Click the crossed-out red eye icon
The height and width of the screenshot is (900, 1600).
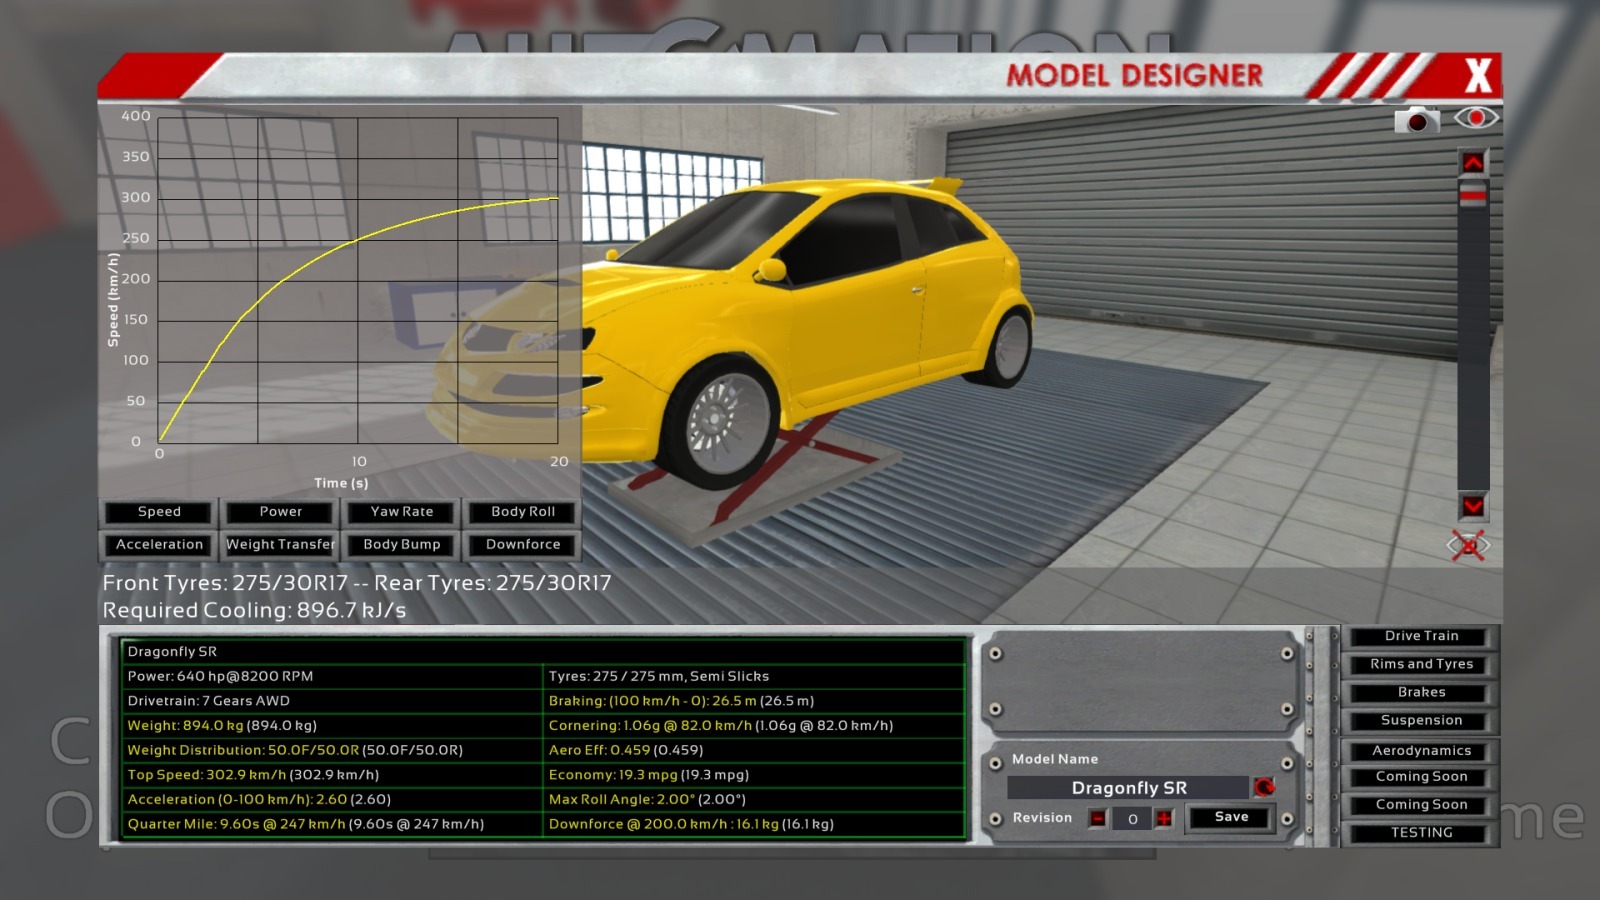1468,546
